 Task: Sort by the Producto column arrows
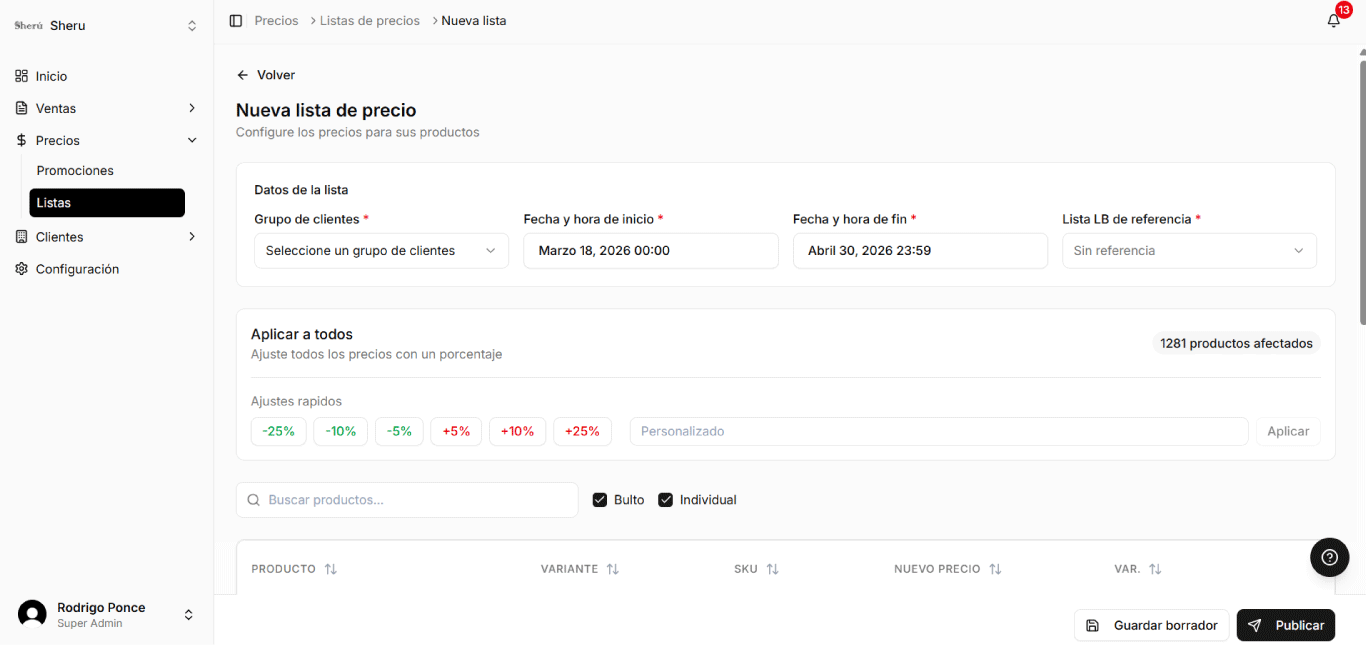pos(331,569)
